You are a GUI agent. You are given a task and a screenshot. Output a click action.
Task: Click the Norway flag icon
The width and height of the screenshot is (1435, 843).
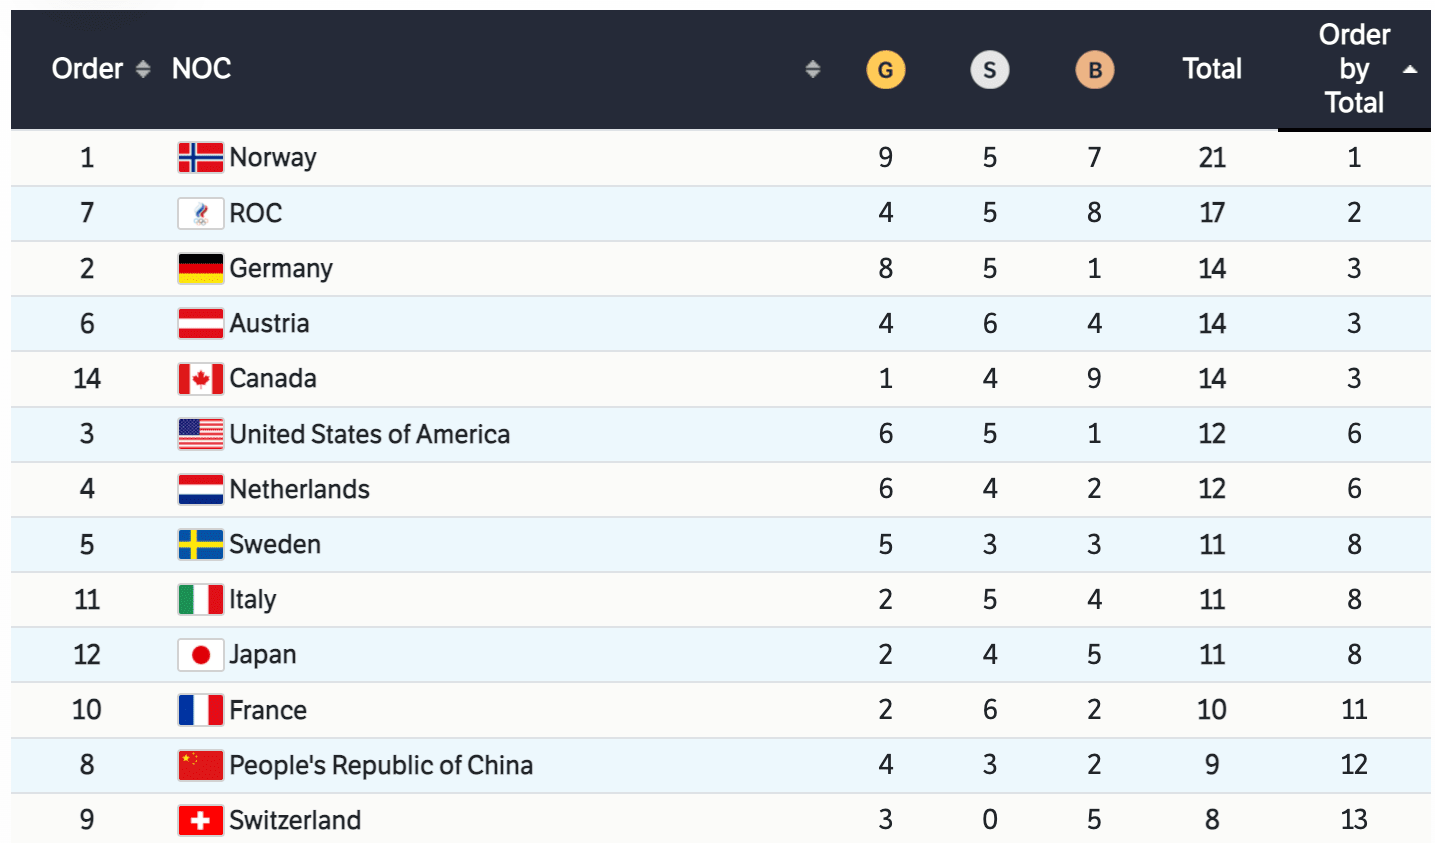click(x=200, y=157)
